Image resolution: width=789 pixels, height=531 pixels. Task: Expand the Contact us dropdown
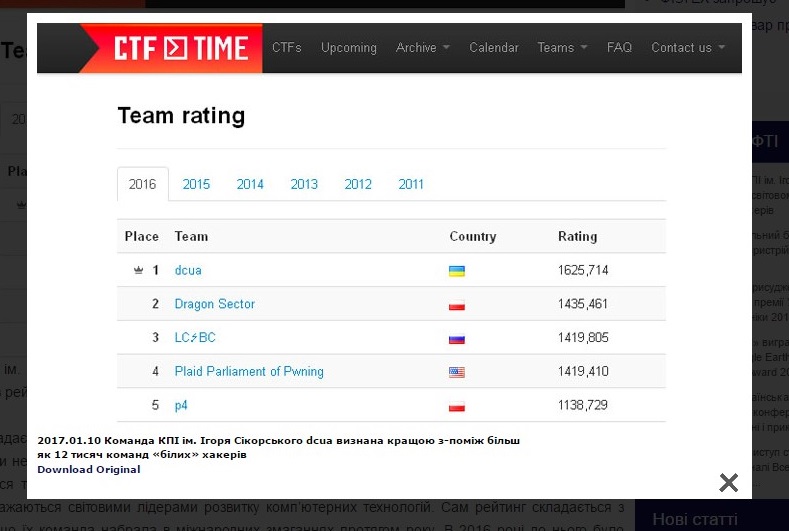pos(688,48)
